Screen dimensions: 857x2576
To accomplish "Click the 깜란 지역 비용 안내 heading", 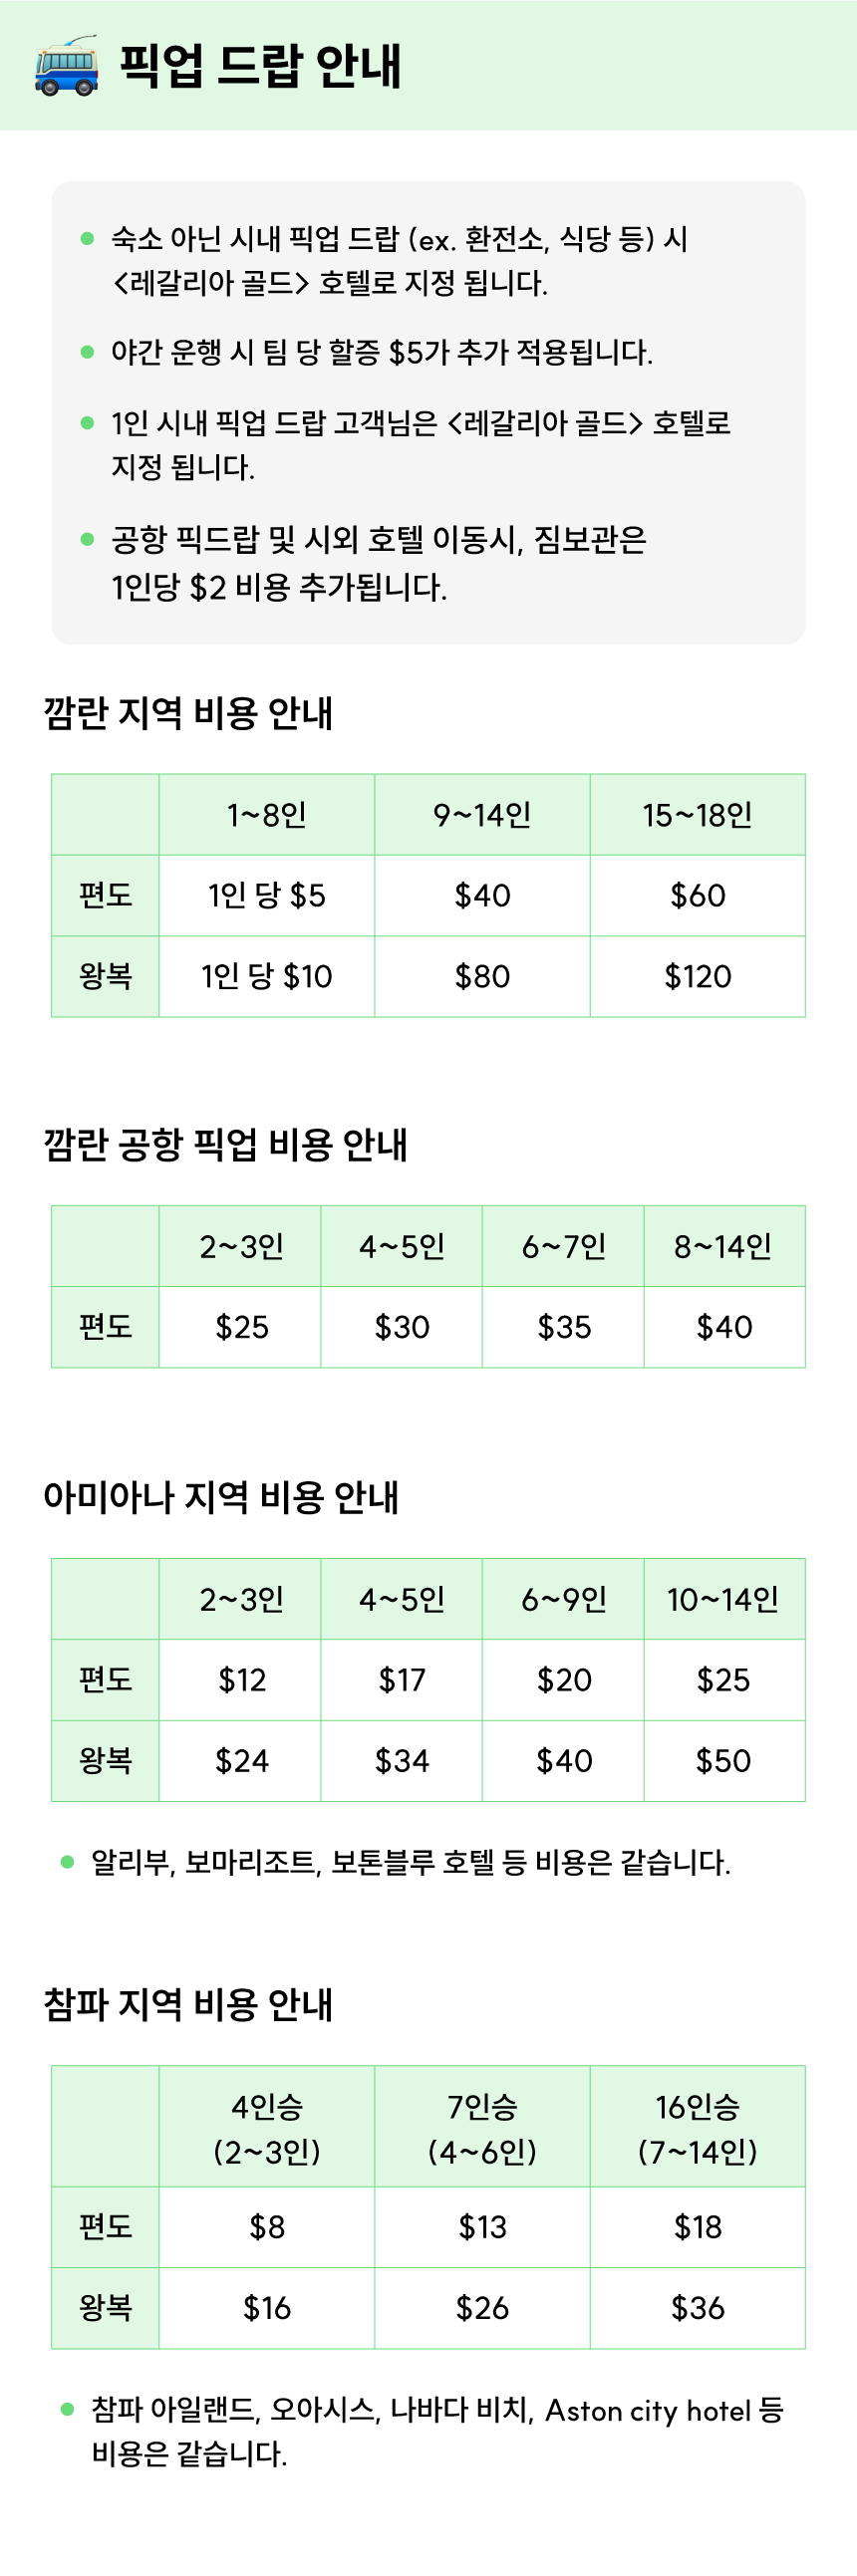I will (188, 713).
